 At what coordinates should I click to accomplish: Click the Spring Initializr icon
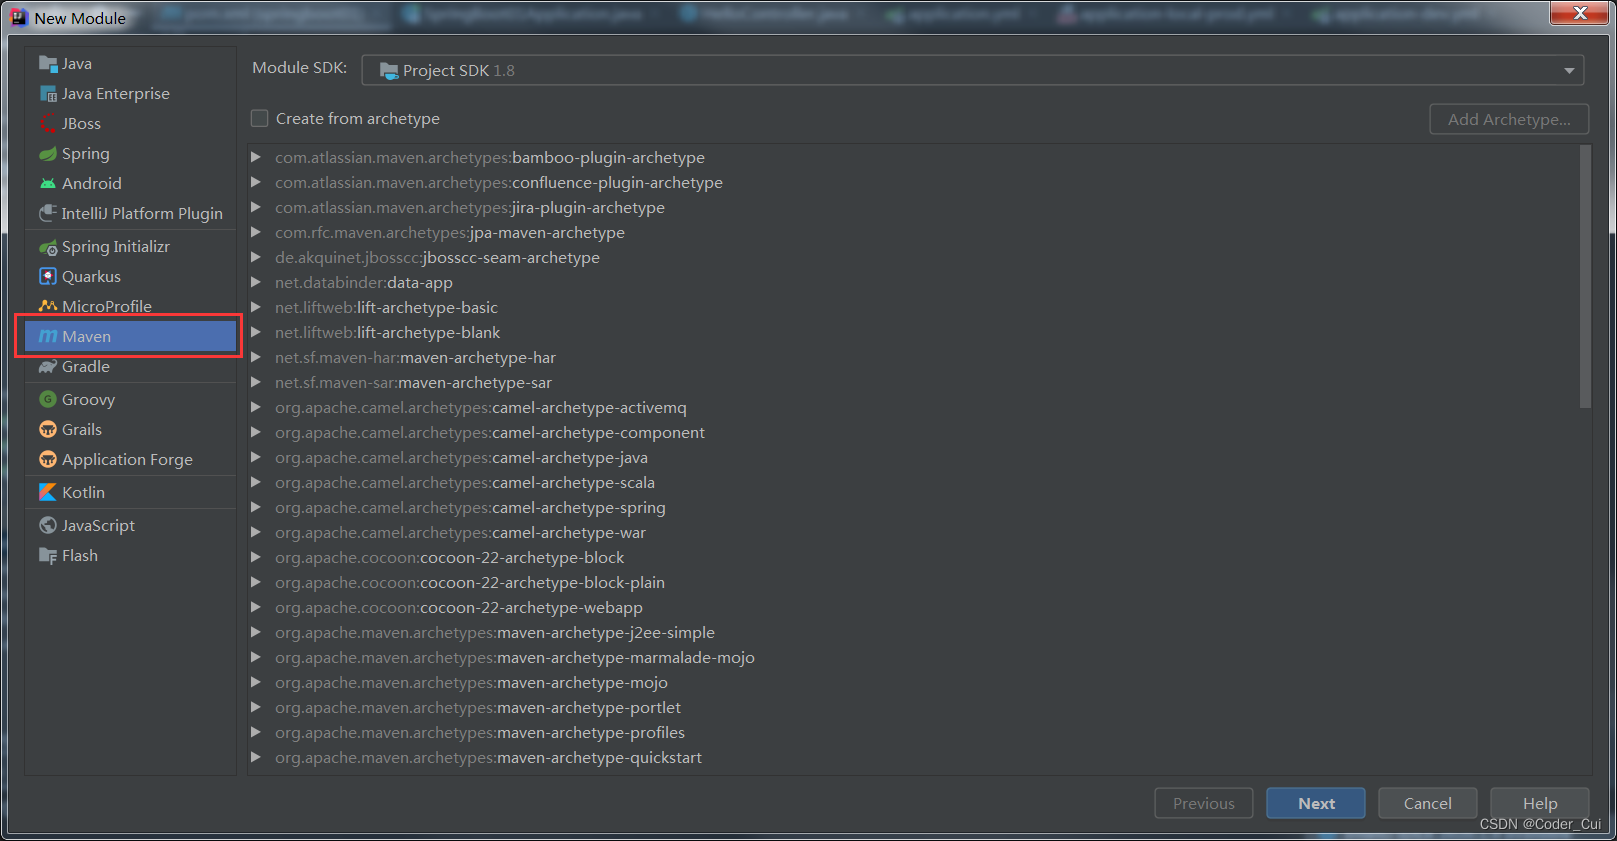click(48, 247)
